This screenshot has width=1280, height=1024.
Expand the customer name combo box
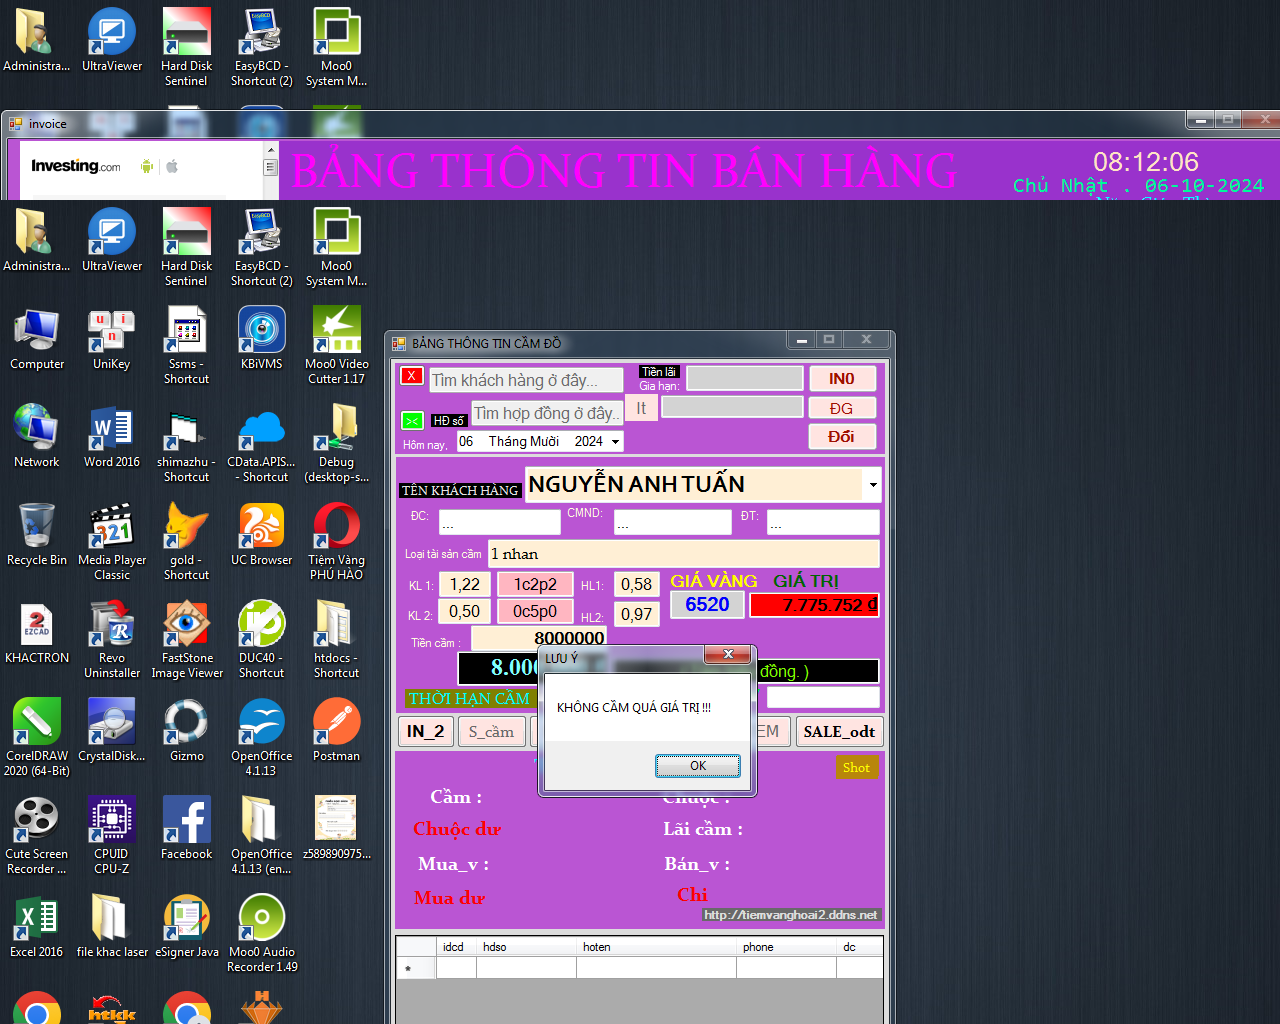point(872,485)
